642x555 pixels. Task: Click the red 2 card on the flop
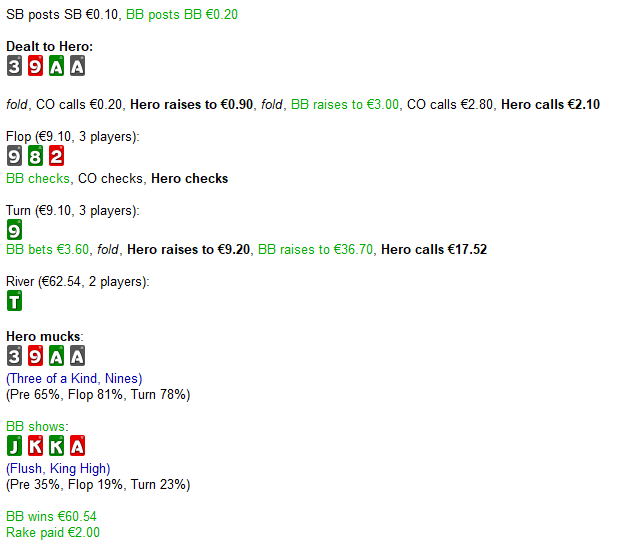click(x=56, y=157)
